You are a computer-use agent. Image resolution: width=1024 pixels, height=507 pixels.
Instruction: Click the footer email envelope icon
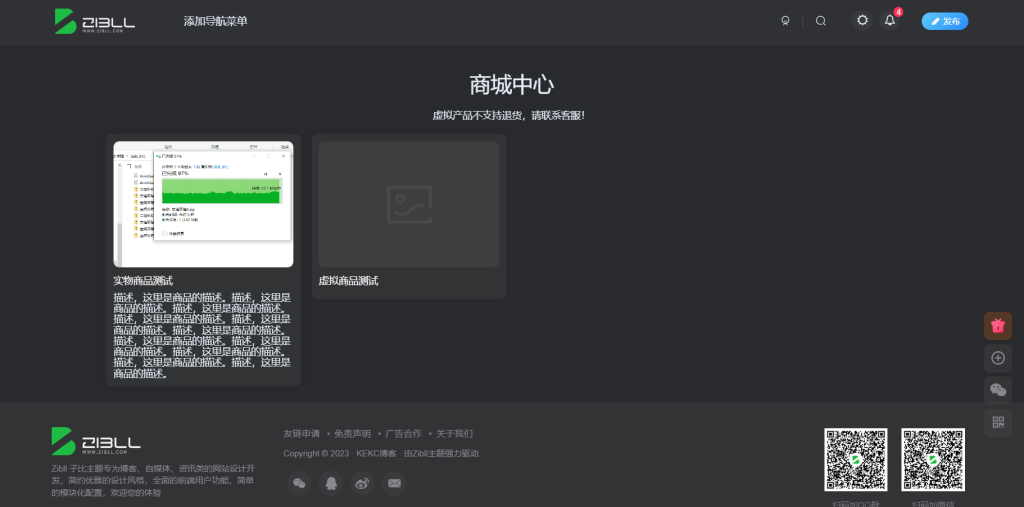pos(394,483)
